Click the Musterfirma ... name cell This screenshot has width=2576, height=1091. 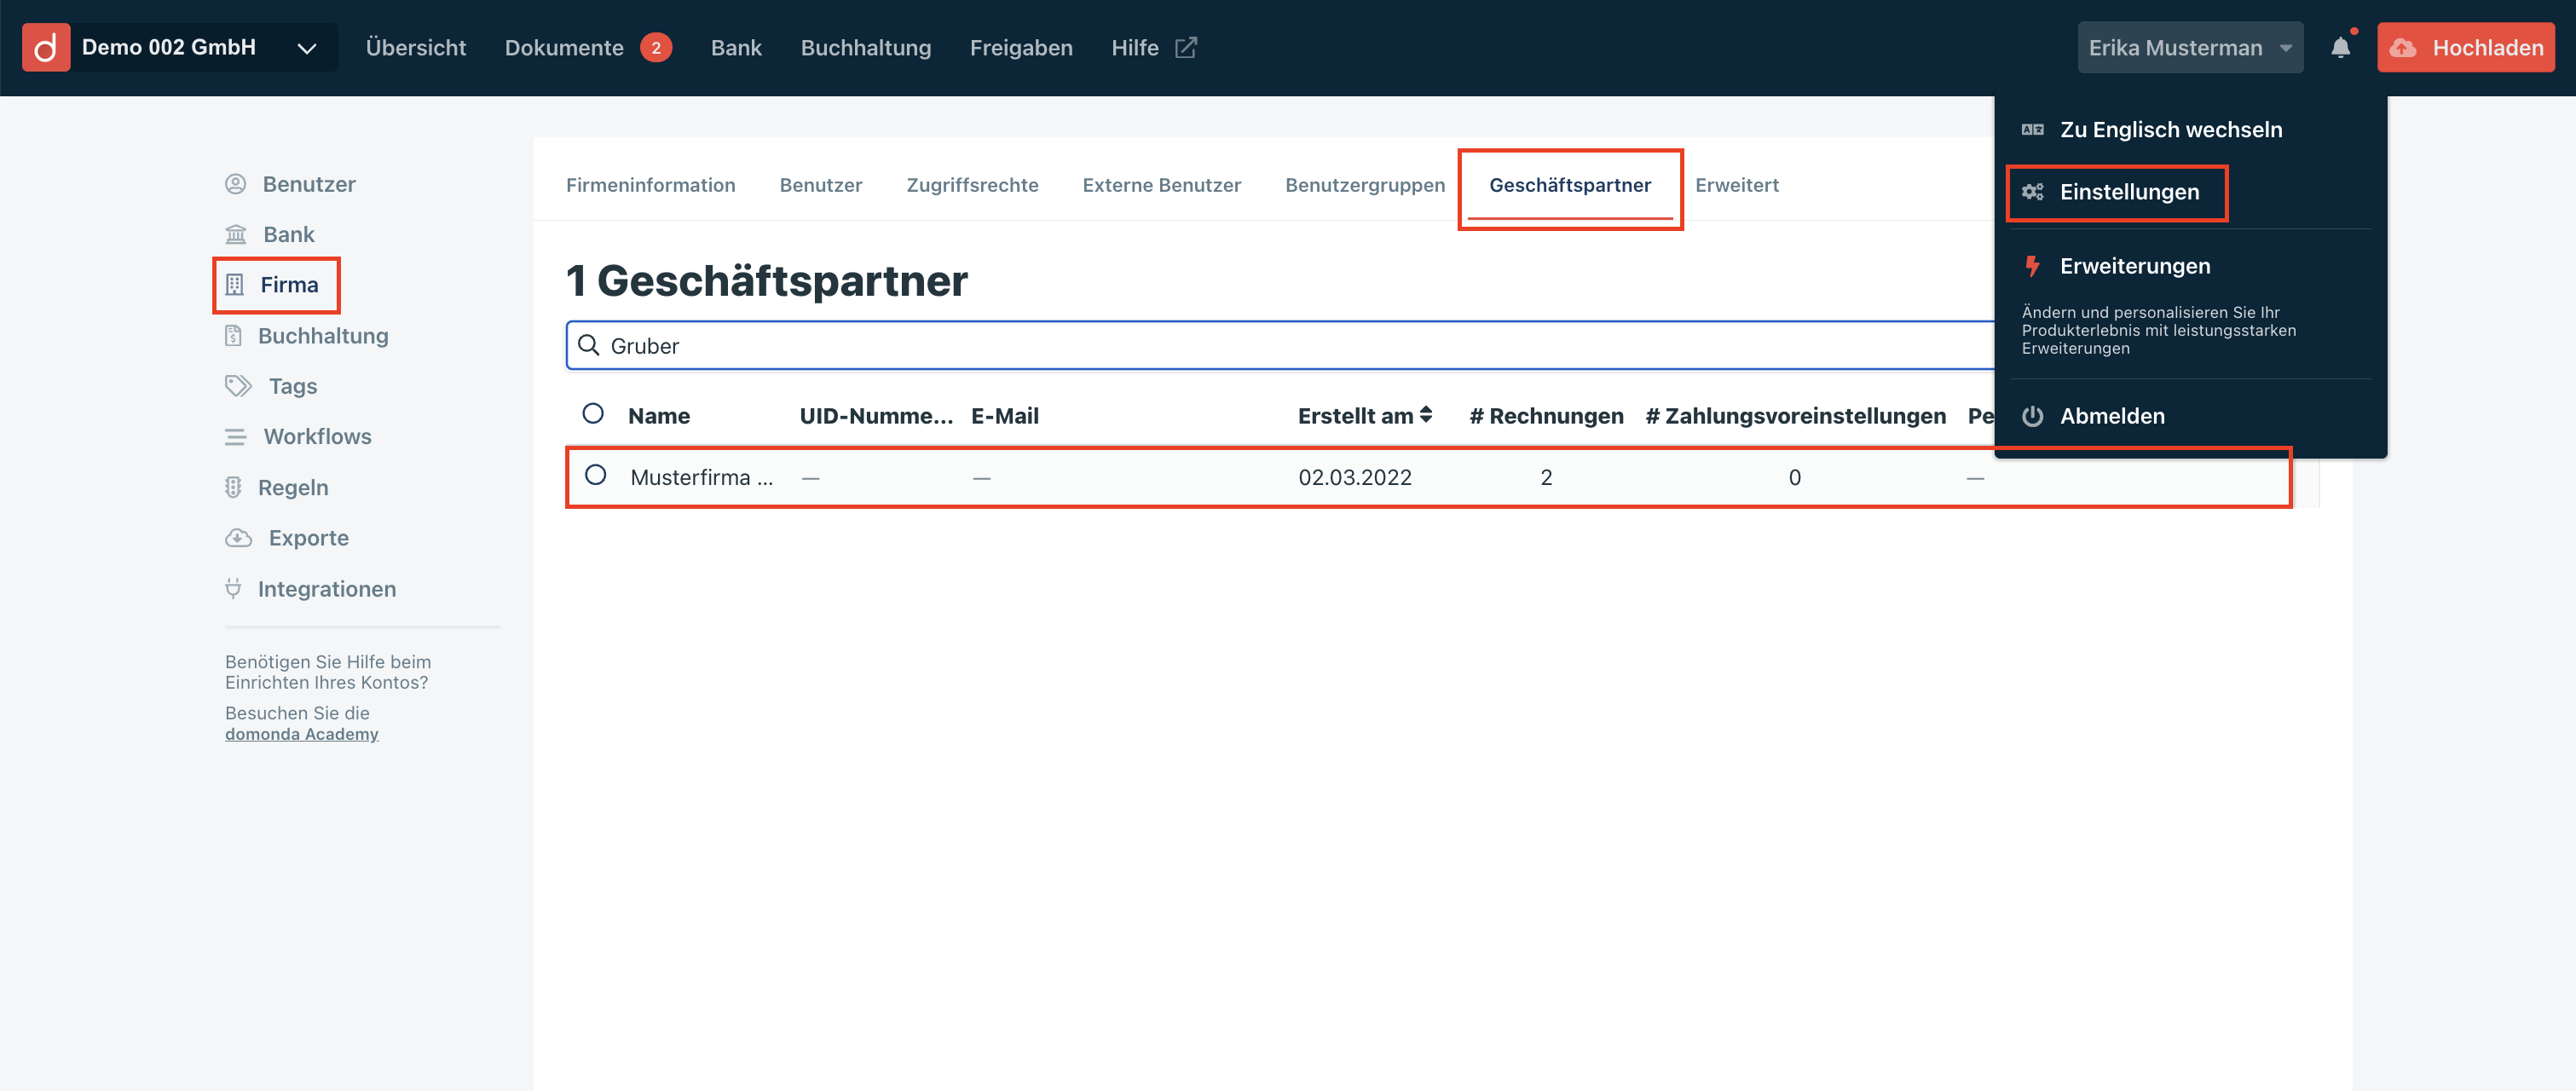(x=702, y=477)
